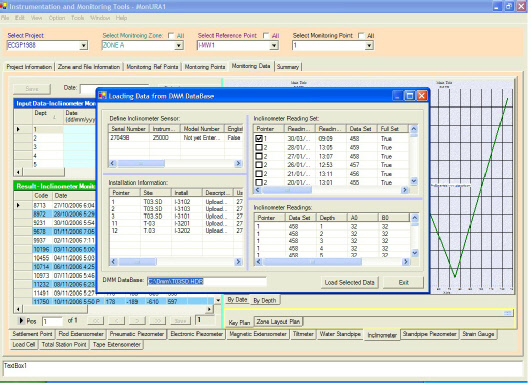Select the Rod Extensometer tab
531x383 pixels.
coord(81,334)
